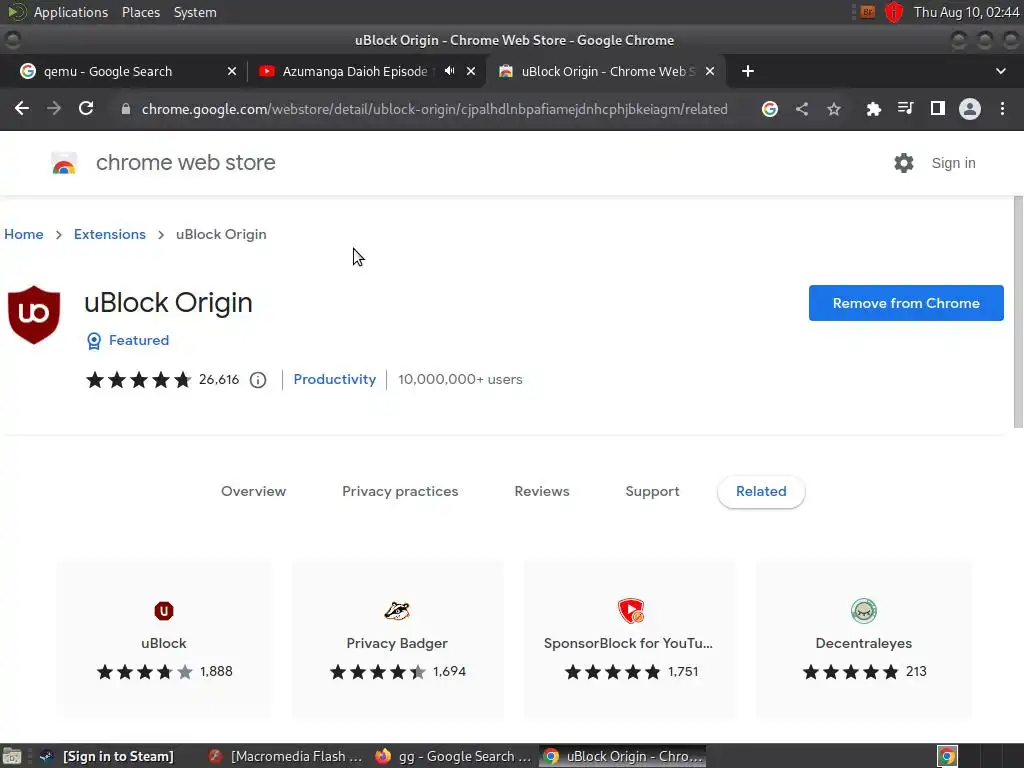Viewport: 1024px width, 768px height.
Task: Go back to the previous page
Action: point(22,108)
